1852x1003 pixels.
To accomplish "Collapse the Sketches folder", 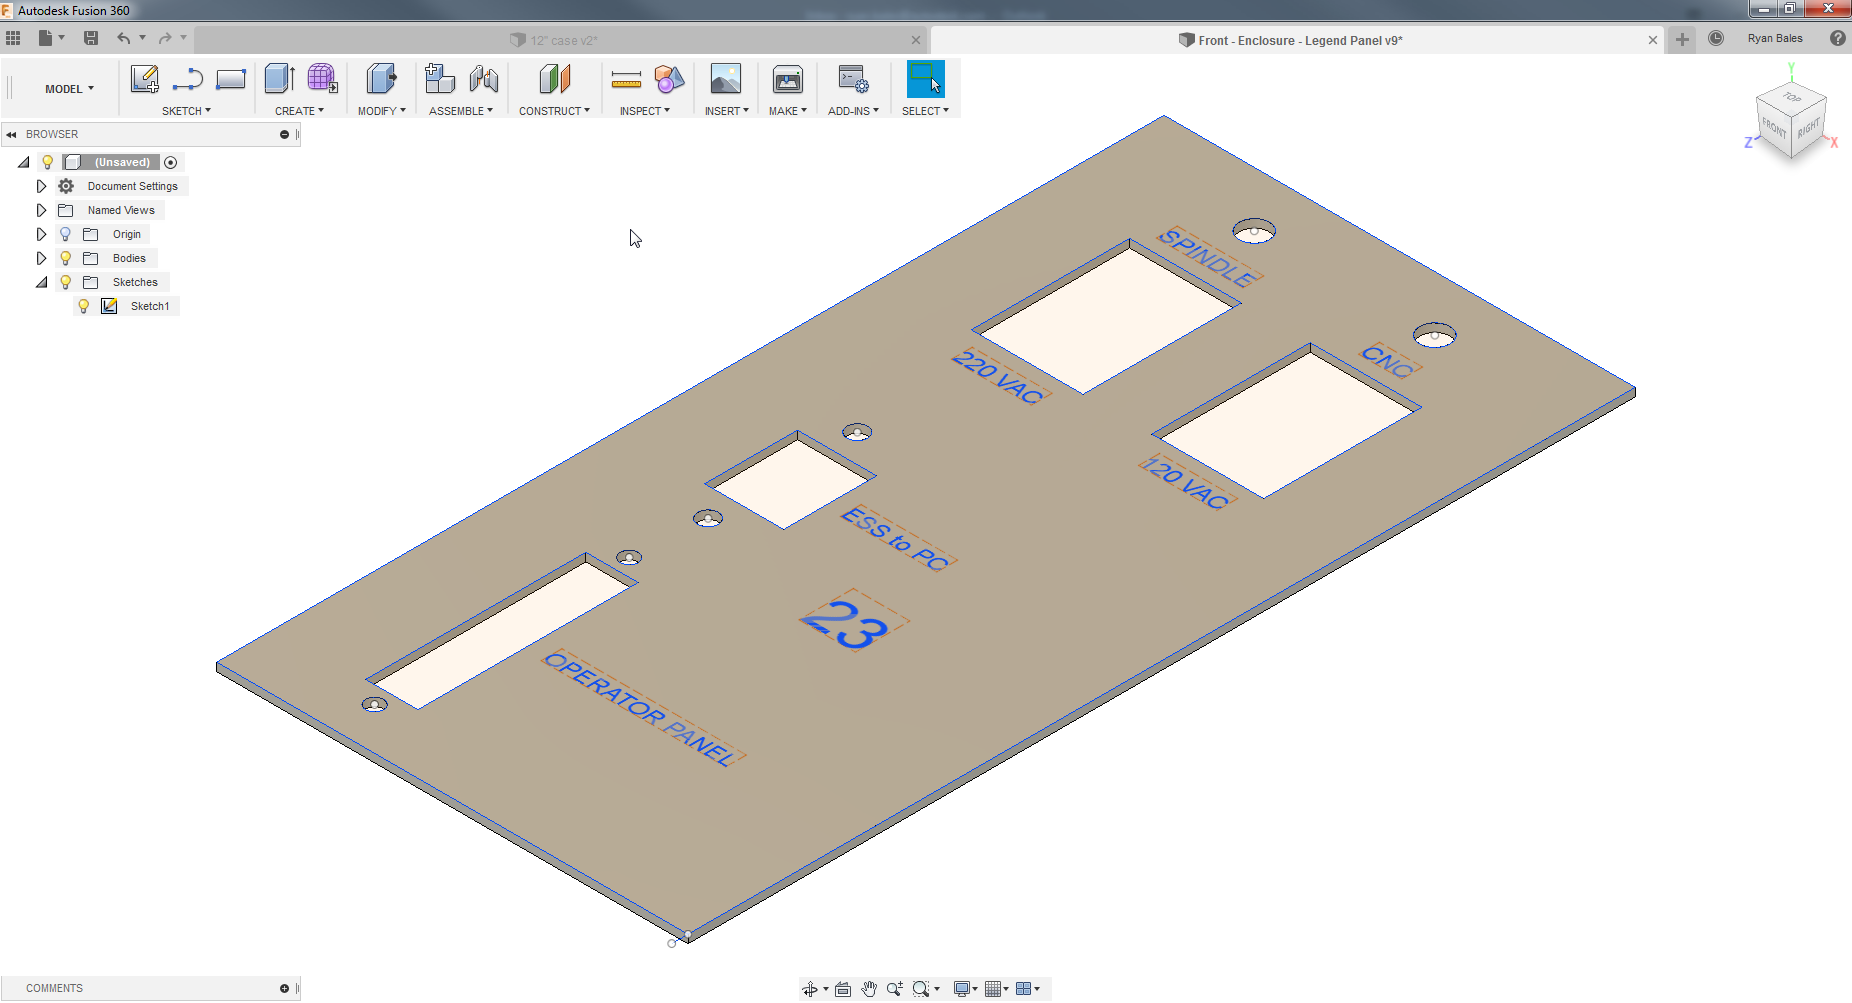I will coord(41,282).
